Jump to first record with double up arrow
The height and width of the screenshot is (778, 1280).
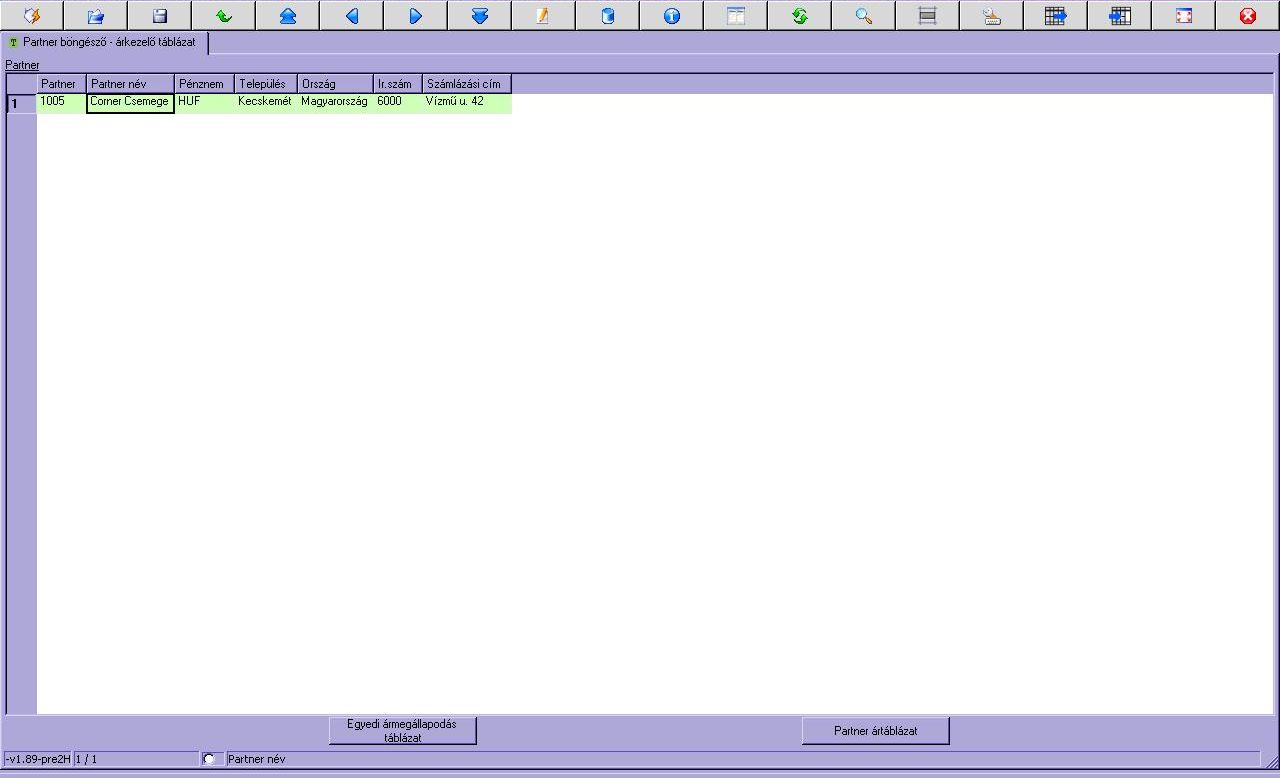(288, 16)
